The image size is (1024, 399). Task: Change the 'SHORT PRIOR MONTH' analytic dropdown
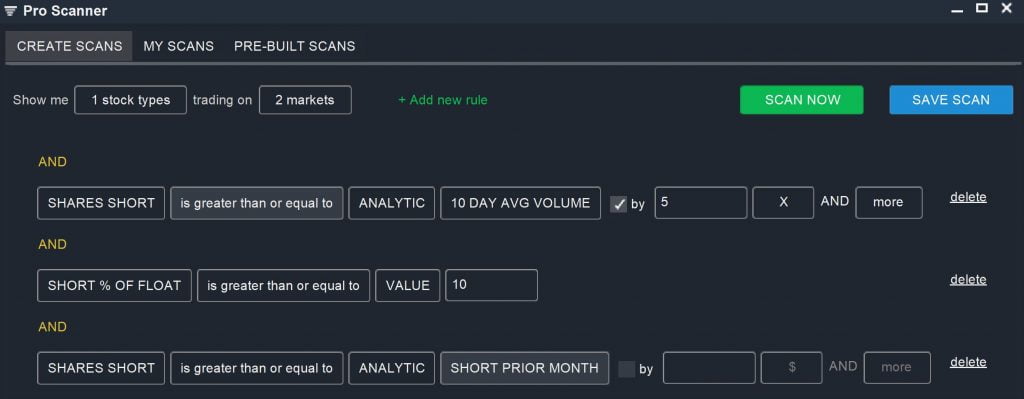pos(524,368)
